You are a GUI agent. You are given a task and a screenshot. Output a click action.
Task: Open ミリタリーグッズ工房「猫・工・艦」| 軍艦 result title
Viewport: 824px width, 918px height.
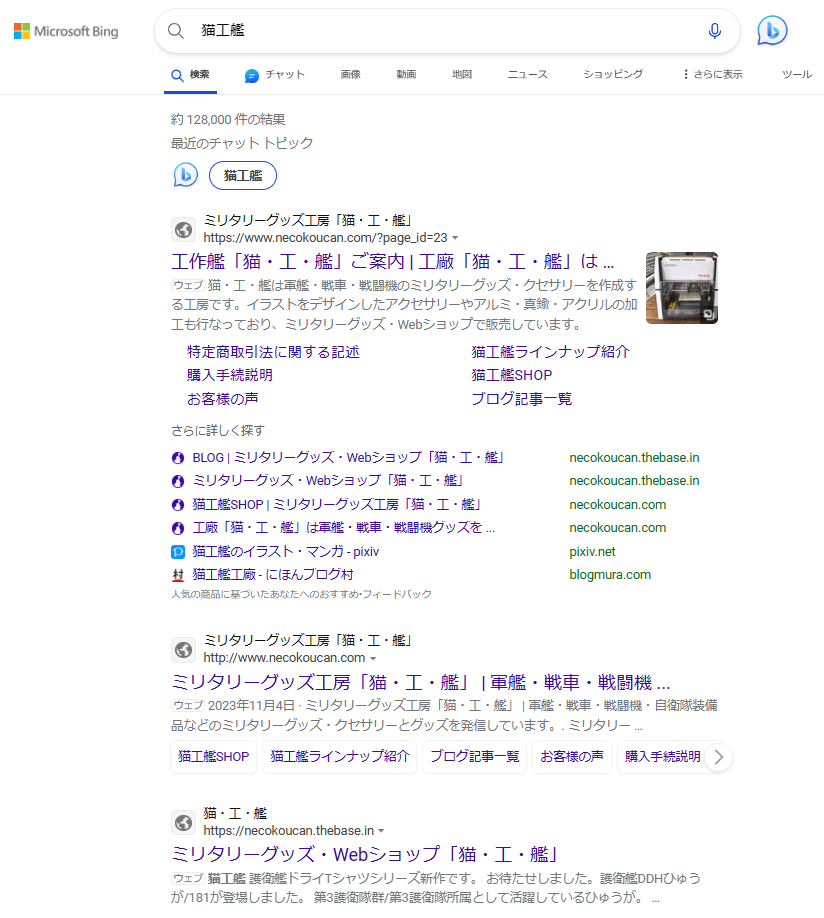point(420,682)
